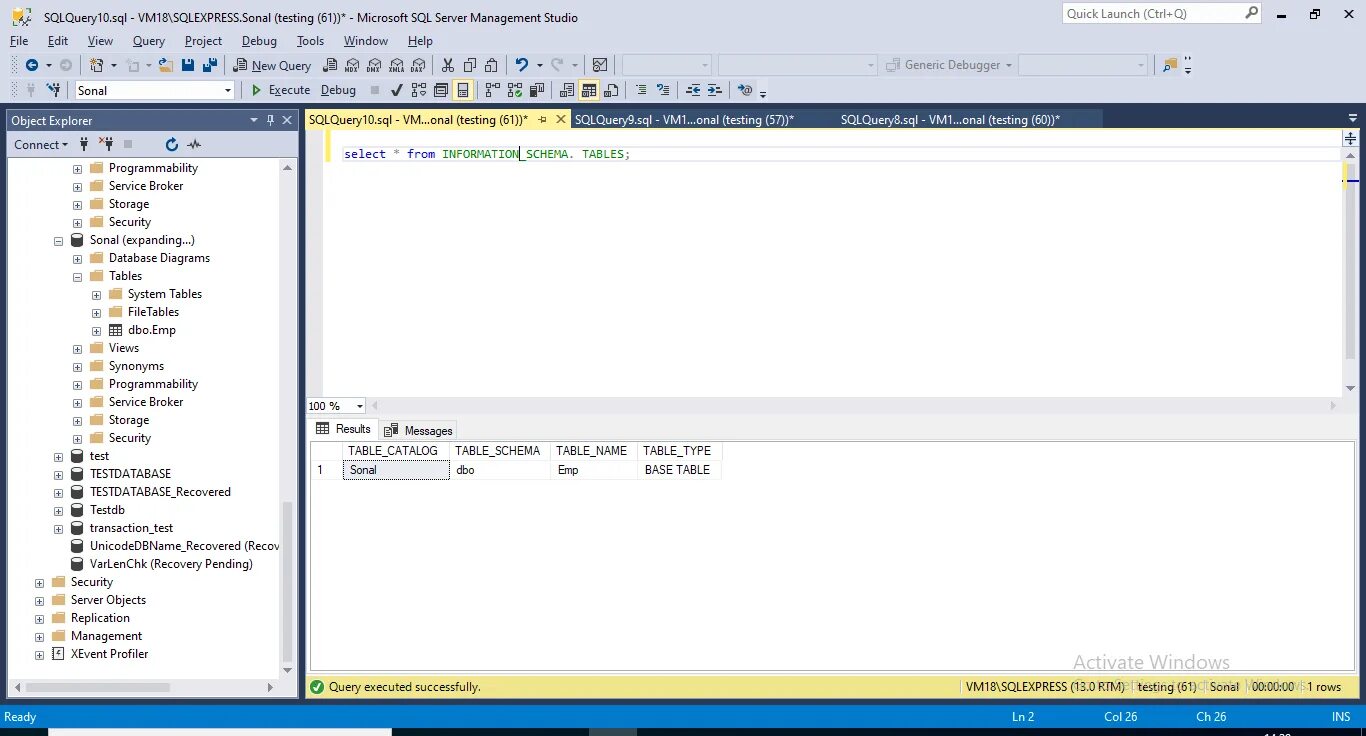Comment out the selected lines
This screenshot has height=736, width=1366.
click(641, 90)
